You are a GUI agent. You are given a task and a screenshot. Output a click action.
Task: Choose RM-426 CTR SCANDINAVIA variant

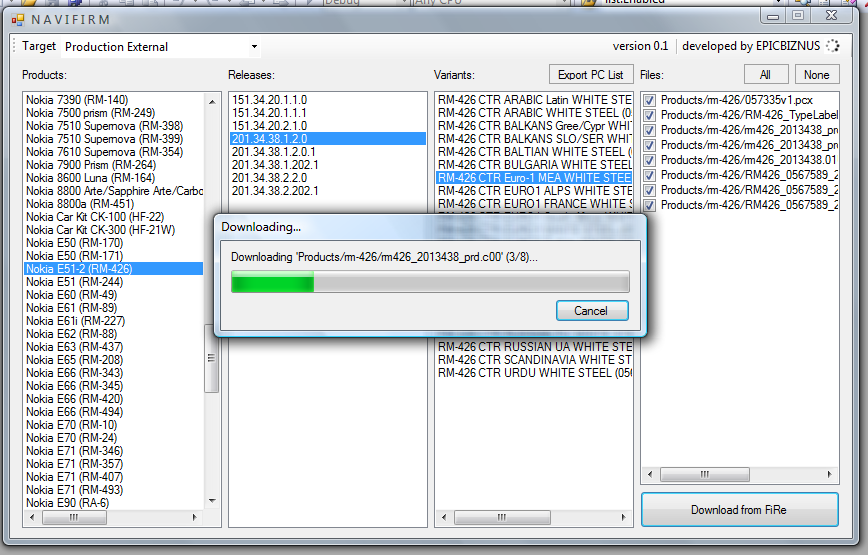click(534, 360)
